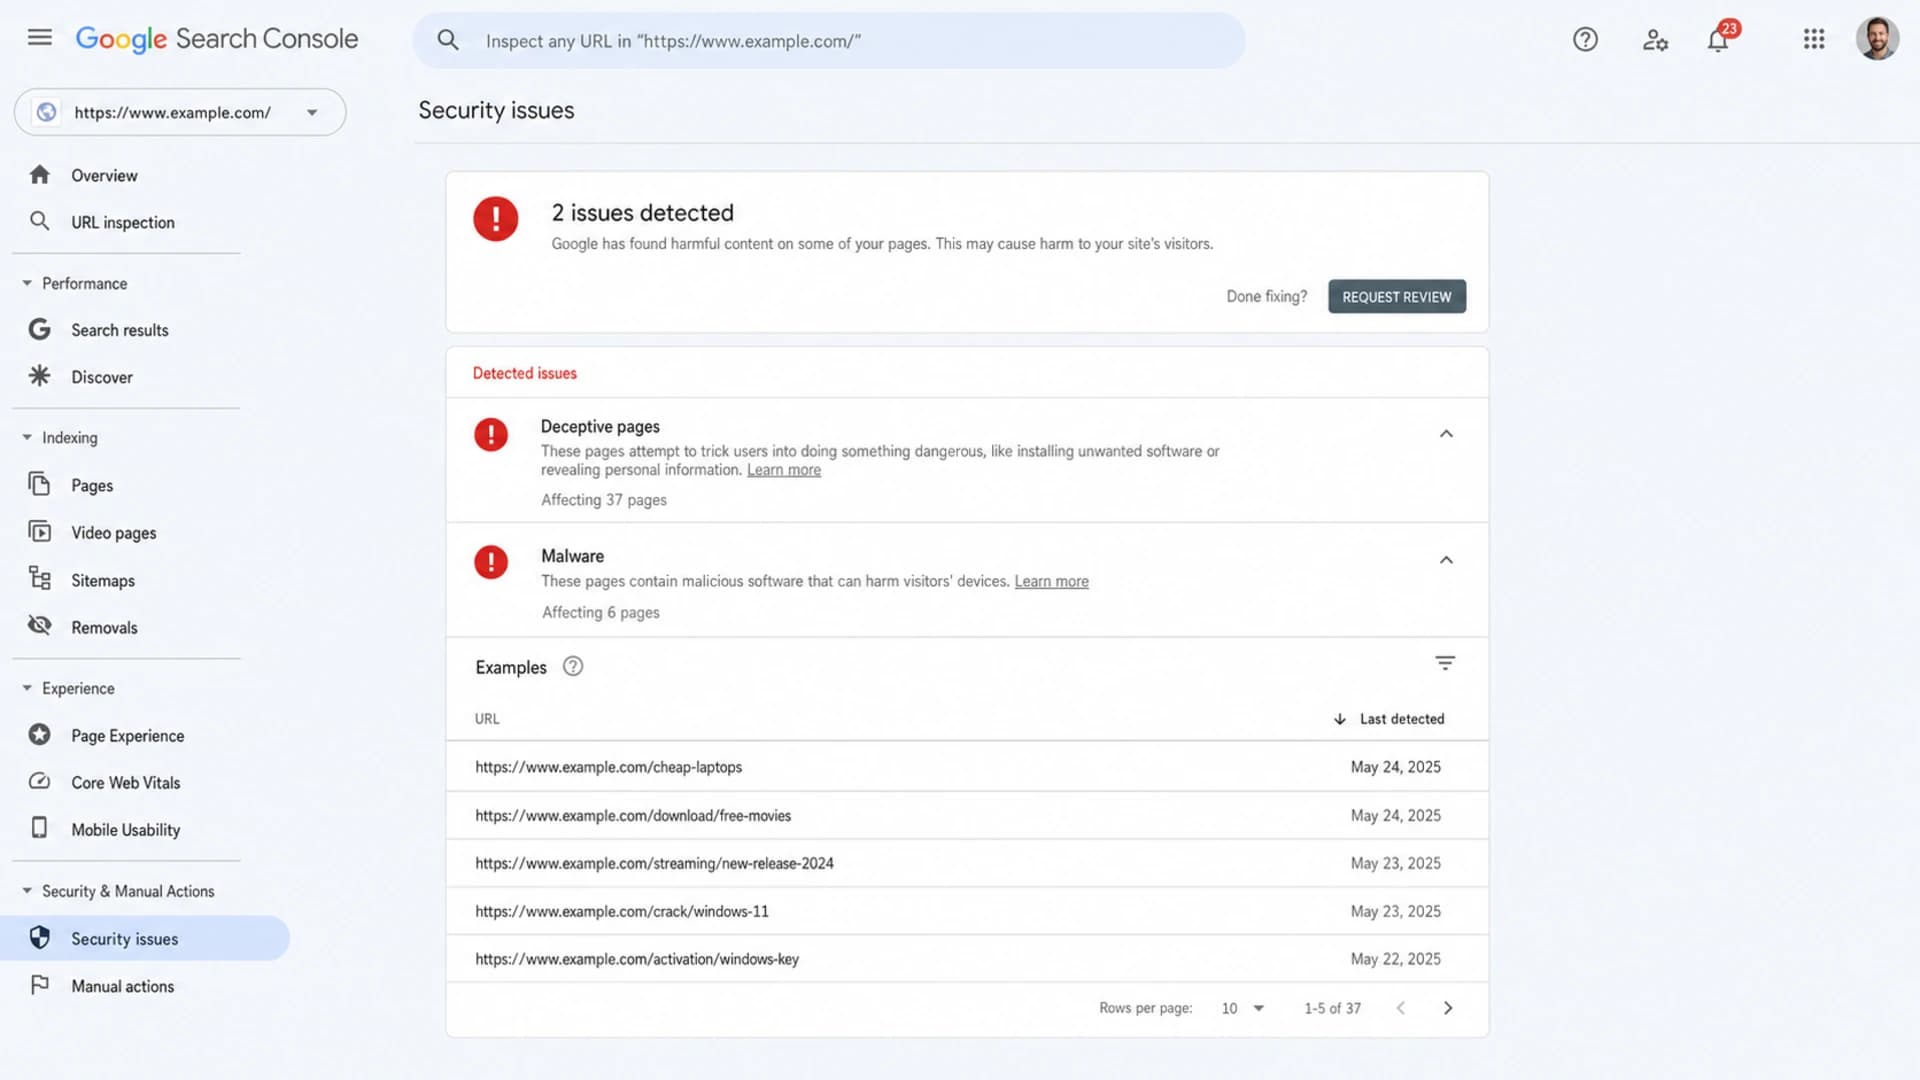Open Learn more link for Malware
The image size is (1920, 1080).
pyautogui.click(x=1052, y=581)
